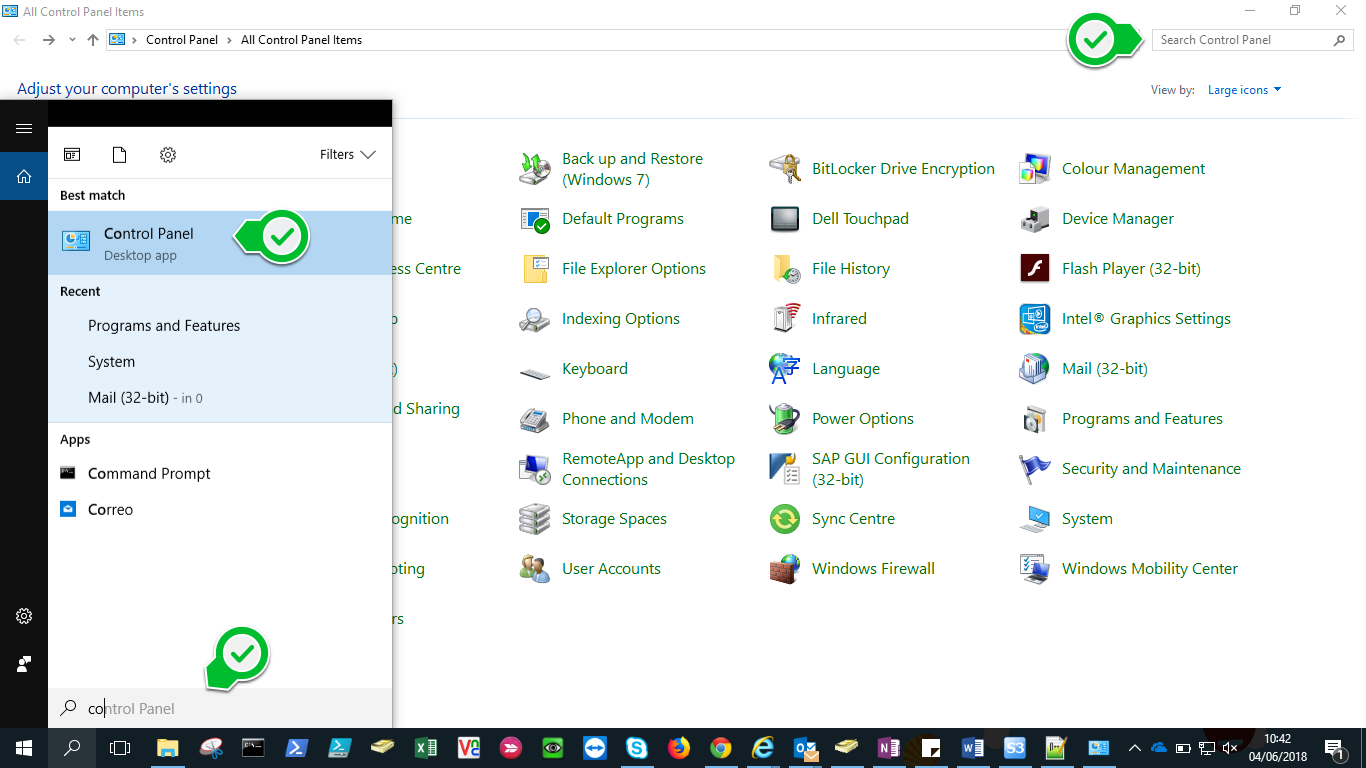Launch Correo from Apps results

tap(220, 510)
